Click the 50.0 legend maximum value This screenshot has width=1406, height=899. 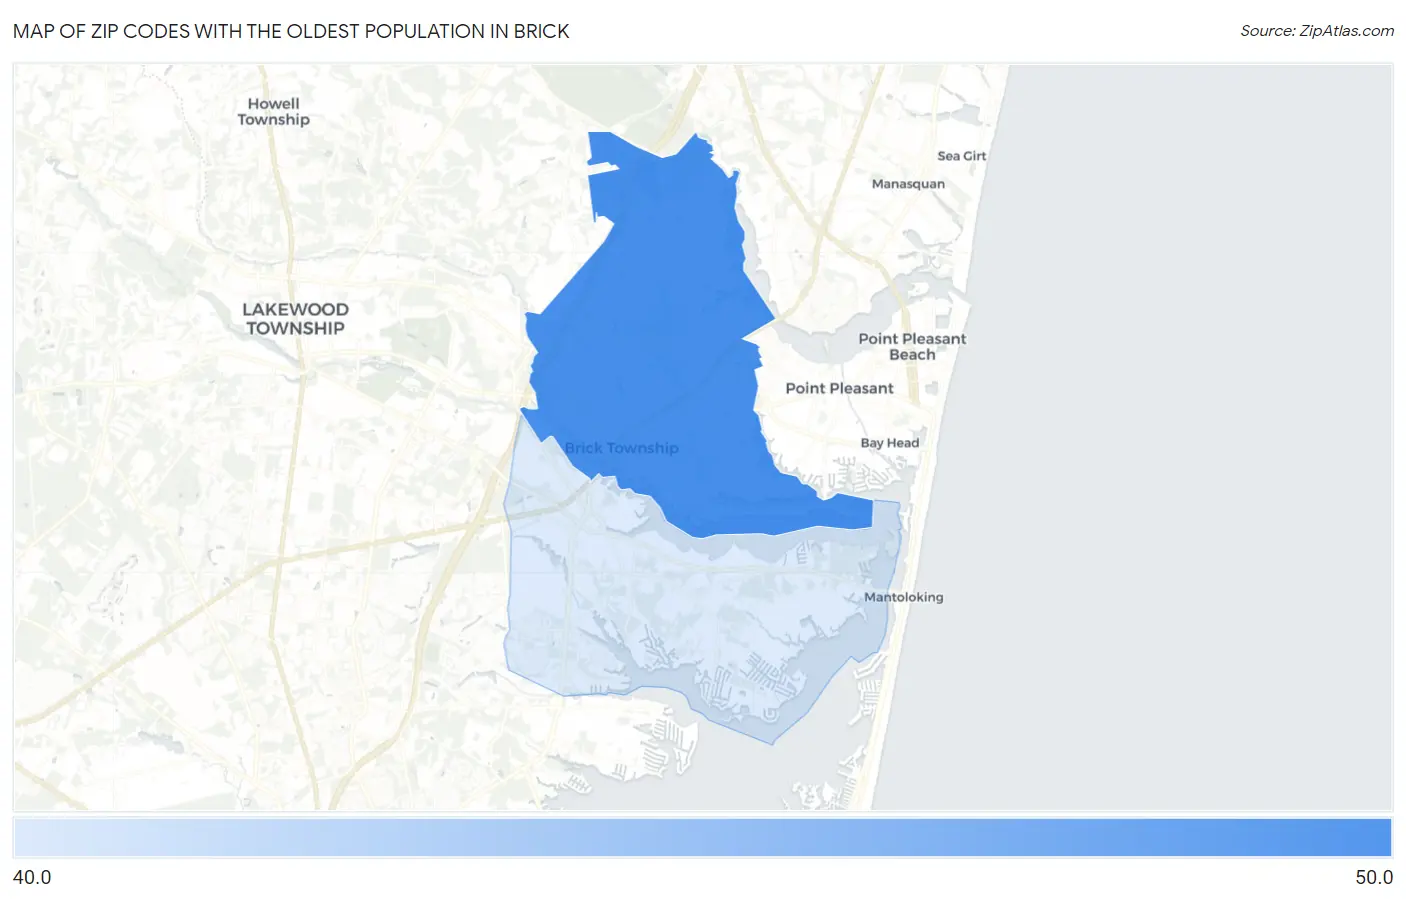point(1374,877)
